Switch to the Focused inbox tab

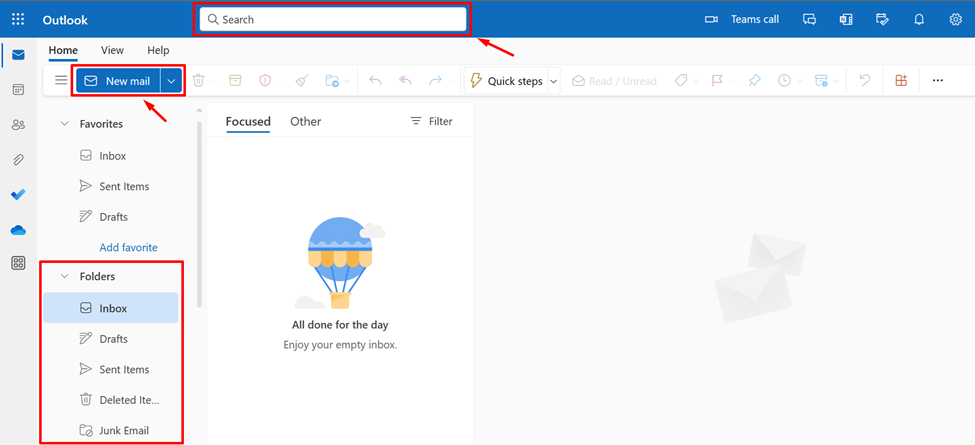[248, 122]
